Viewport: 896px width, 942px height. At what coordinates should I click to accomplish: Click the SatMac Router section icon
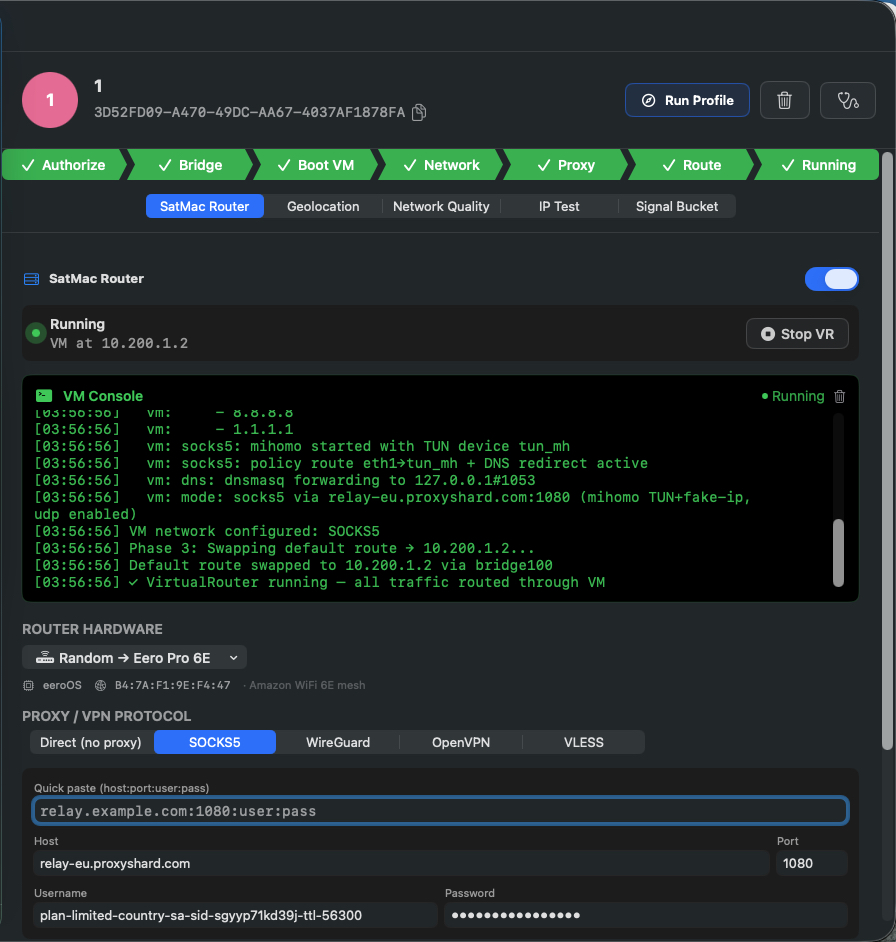click(31, 279)
